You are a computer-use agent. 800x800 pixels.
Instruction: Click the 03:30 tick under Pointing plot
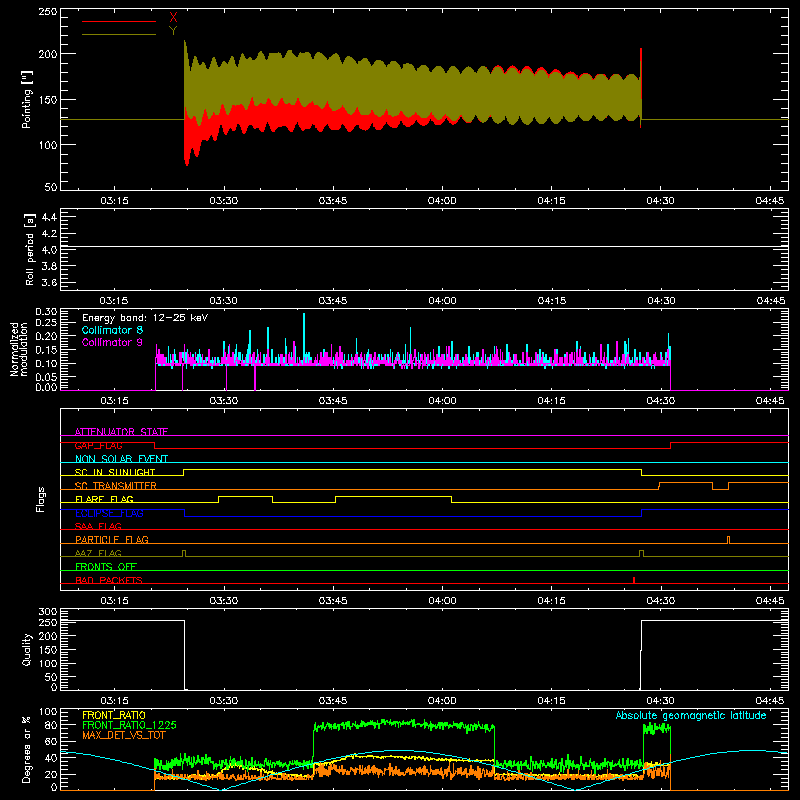(223, 201)
